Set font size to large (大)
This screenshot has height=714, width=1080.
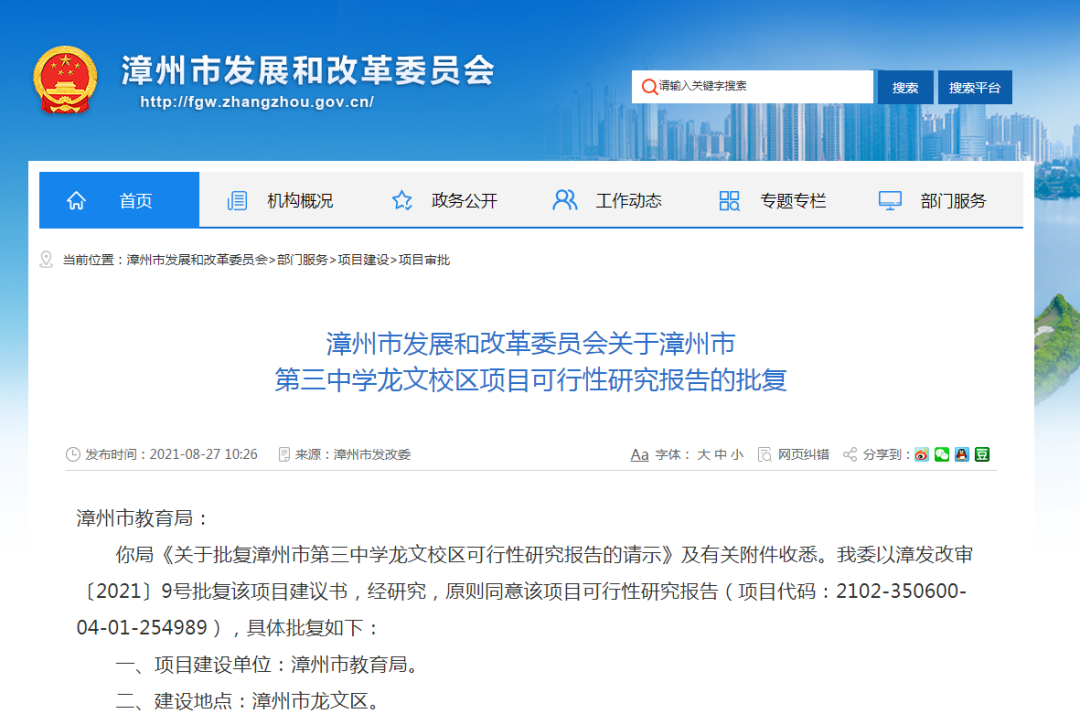(x=703, y=454)
